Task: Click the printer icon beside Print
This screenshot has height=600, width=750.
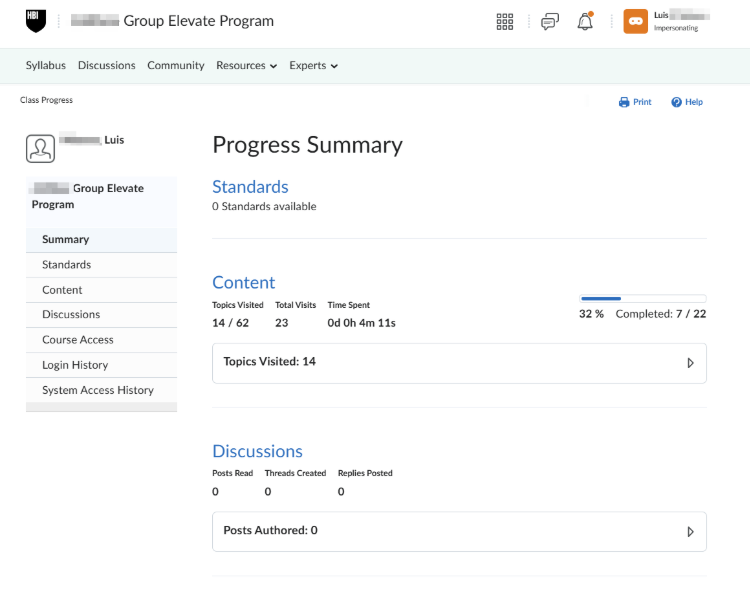Action: [x=624, y=102]
